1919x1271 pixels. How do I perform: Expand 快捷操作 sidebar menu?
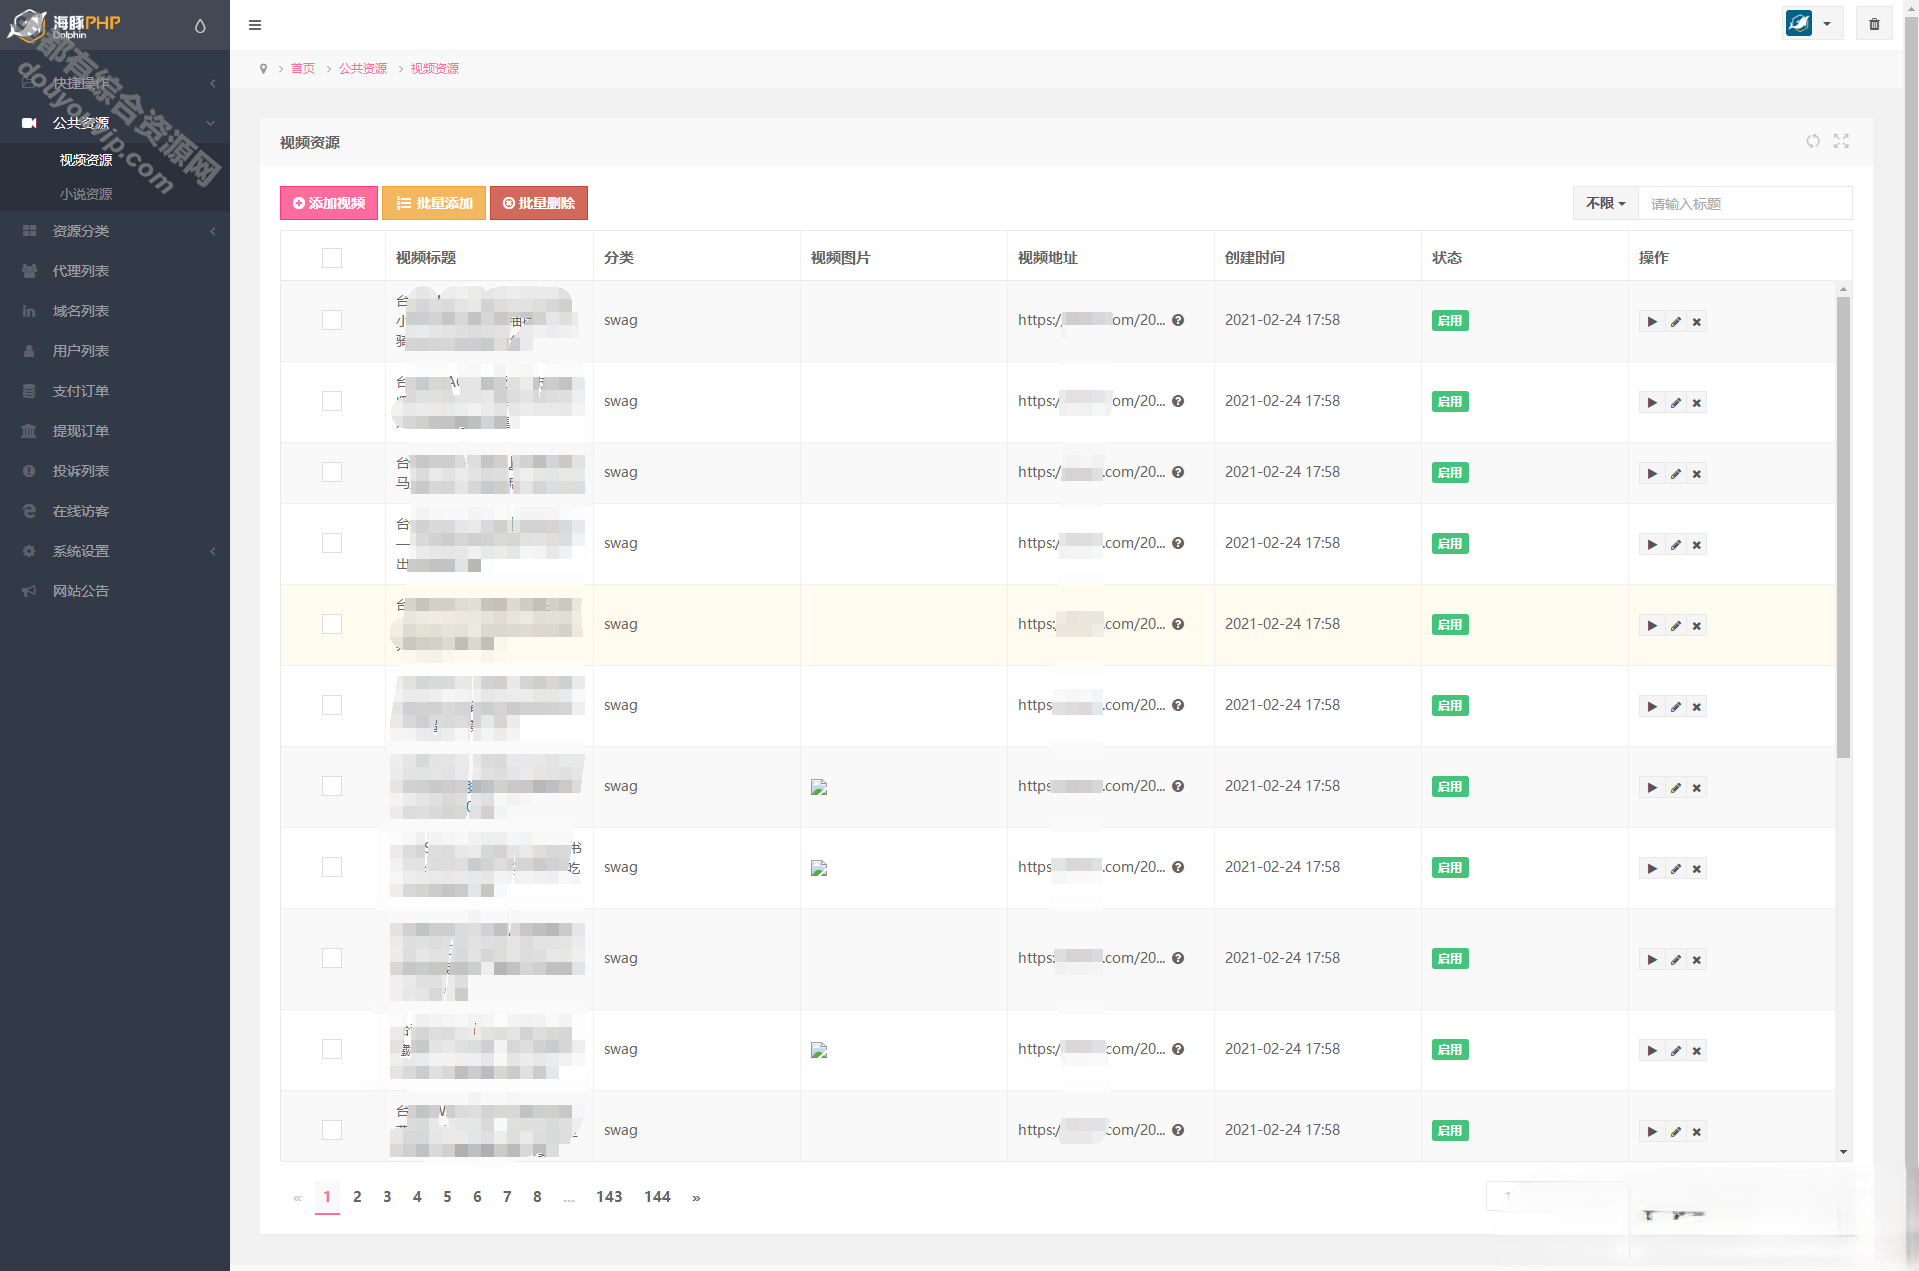tap(115, 83)
